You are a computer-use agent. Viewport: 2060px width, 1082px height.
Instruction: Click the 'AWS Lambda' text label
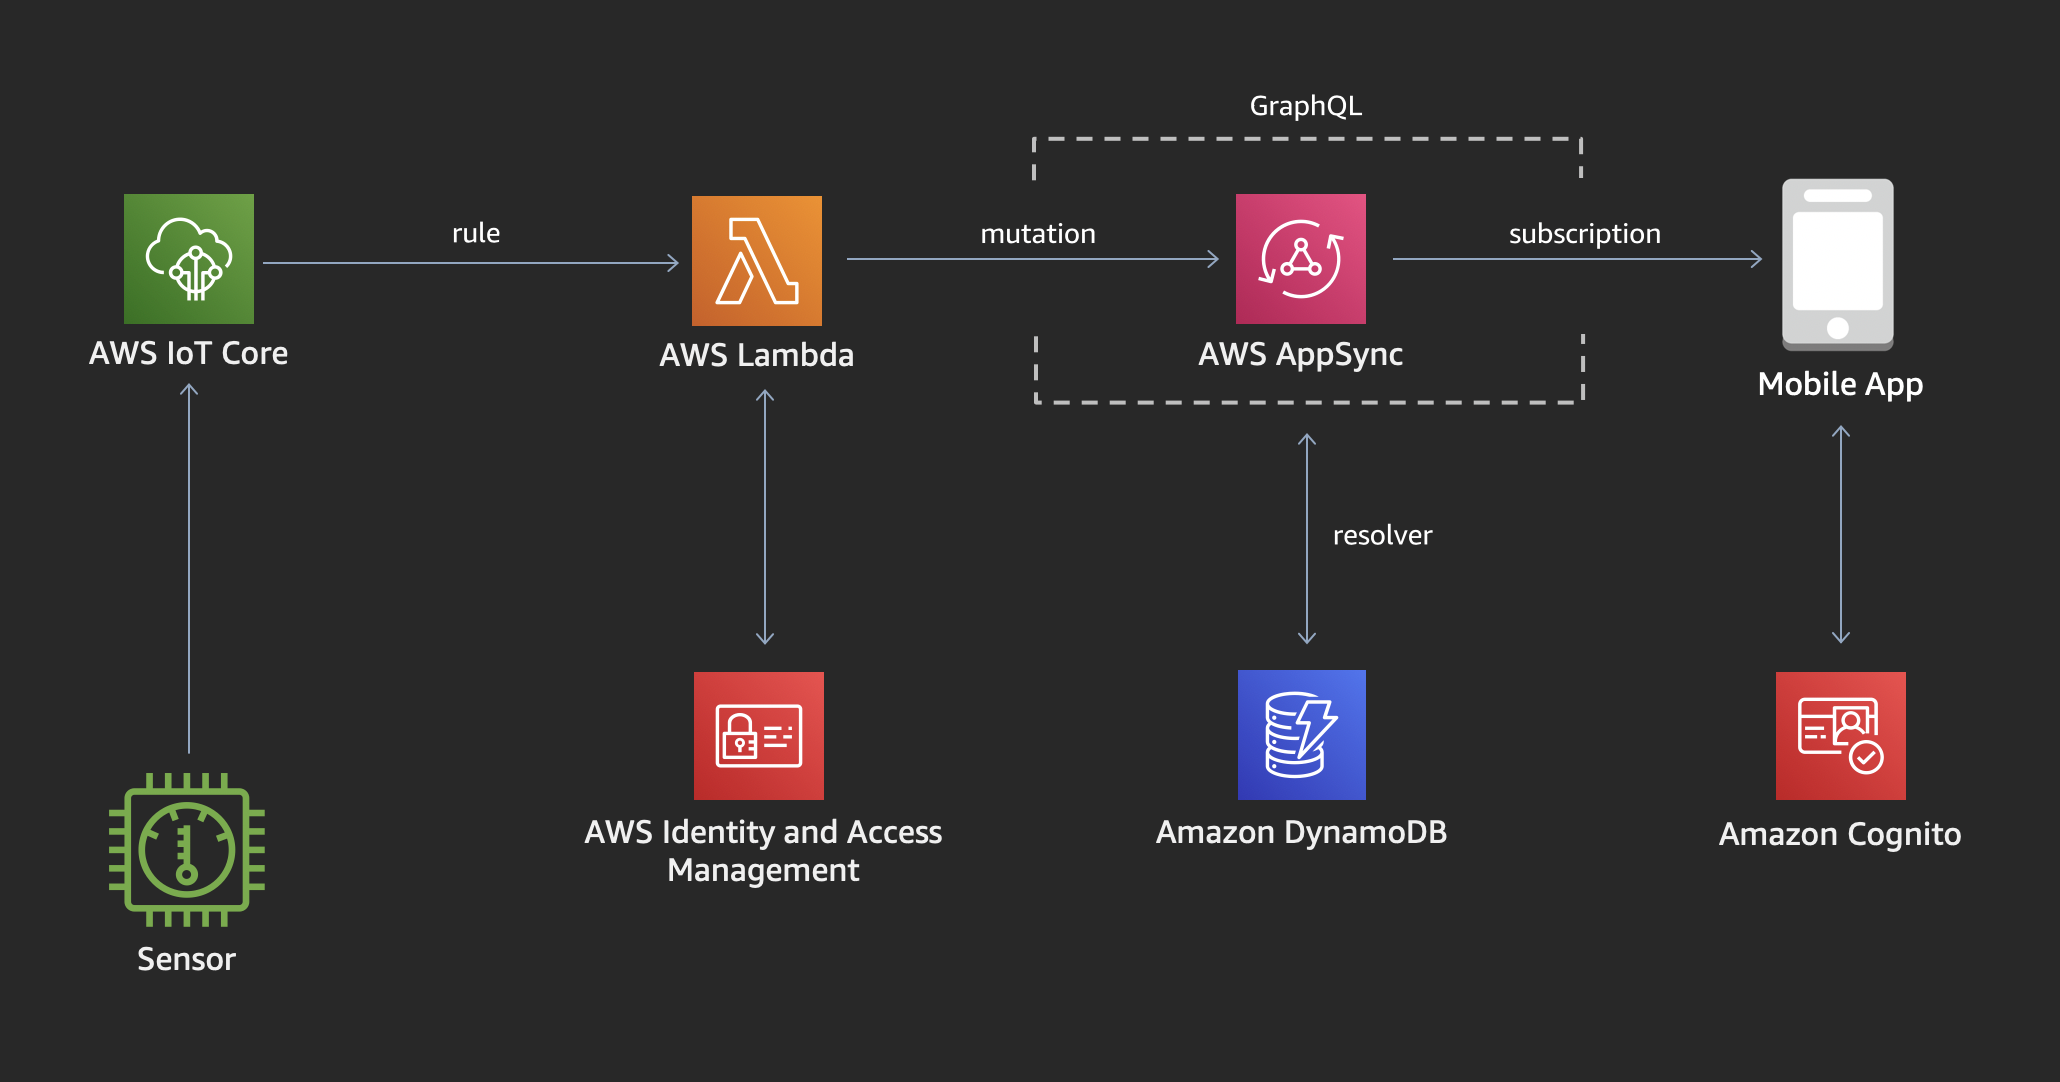point(757,355)
